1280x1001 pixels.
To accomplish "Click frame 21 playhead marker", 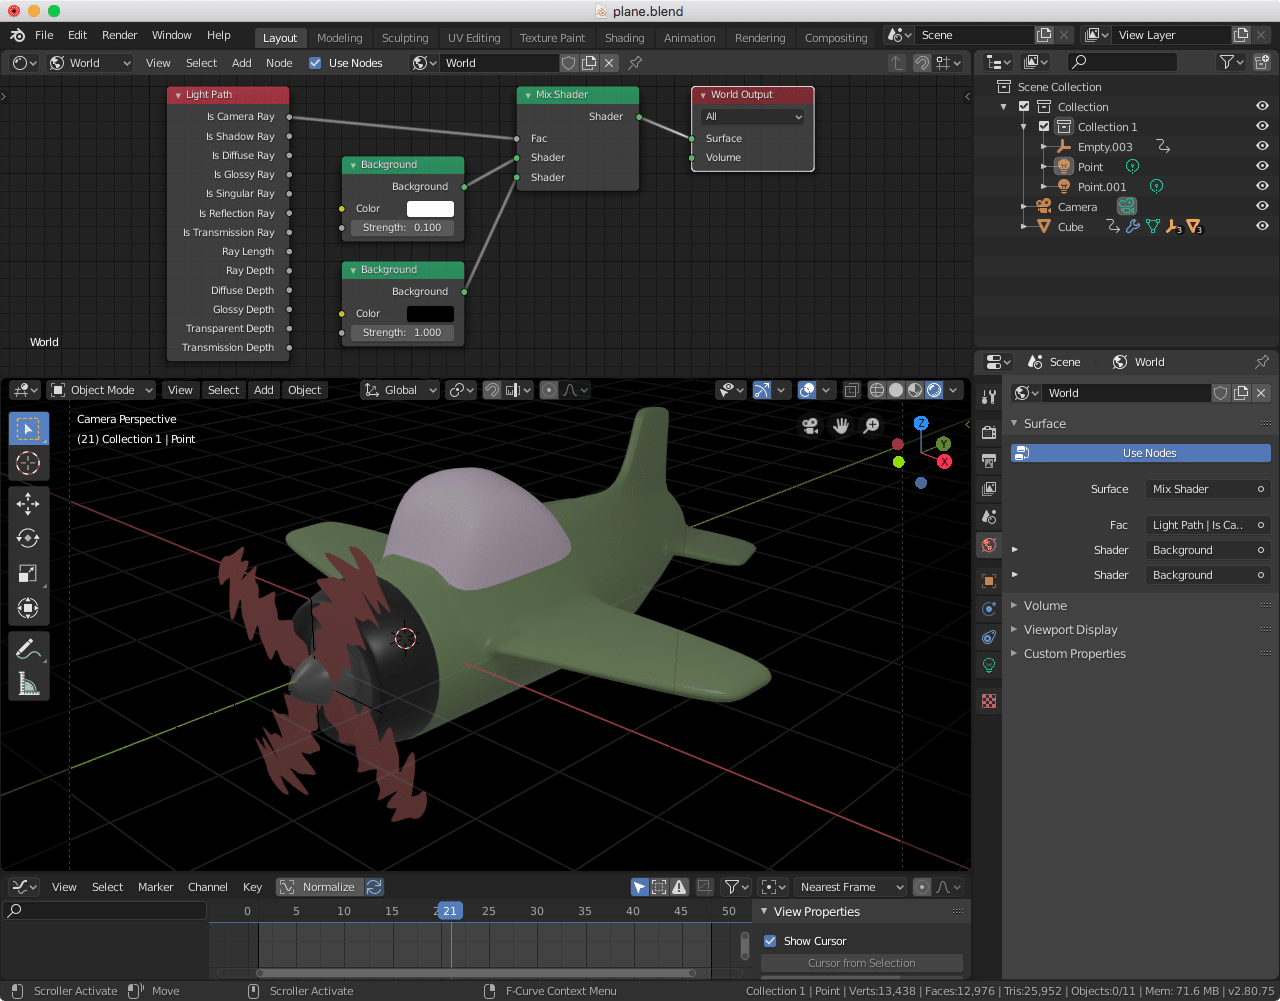I will click(x=450, y=911).
